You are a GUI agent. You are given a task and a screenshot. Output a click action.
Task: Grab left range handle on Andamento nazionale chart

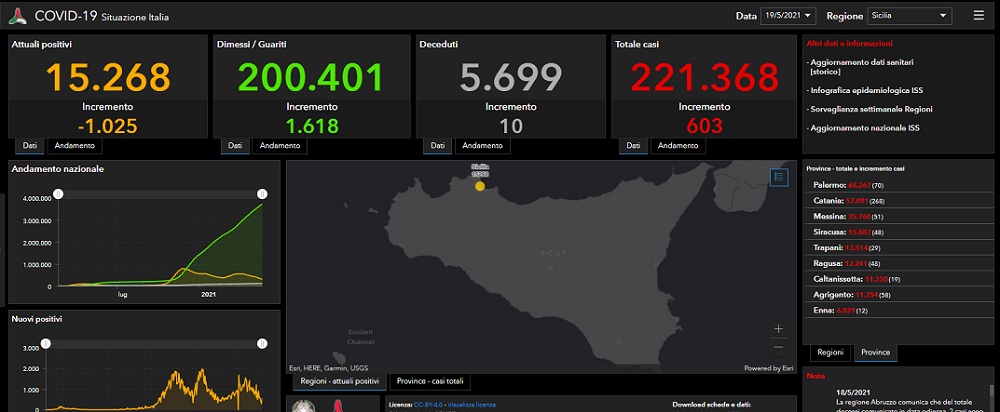[58, 193]
